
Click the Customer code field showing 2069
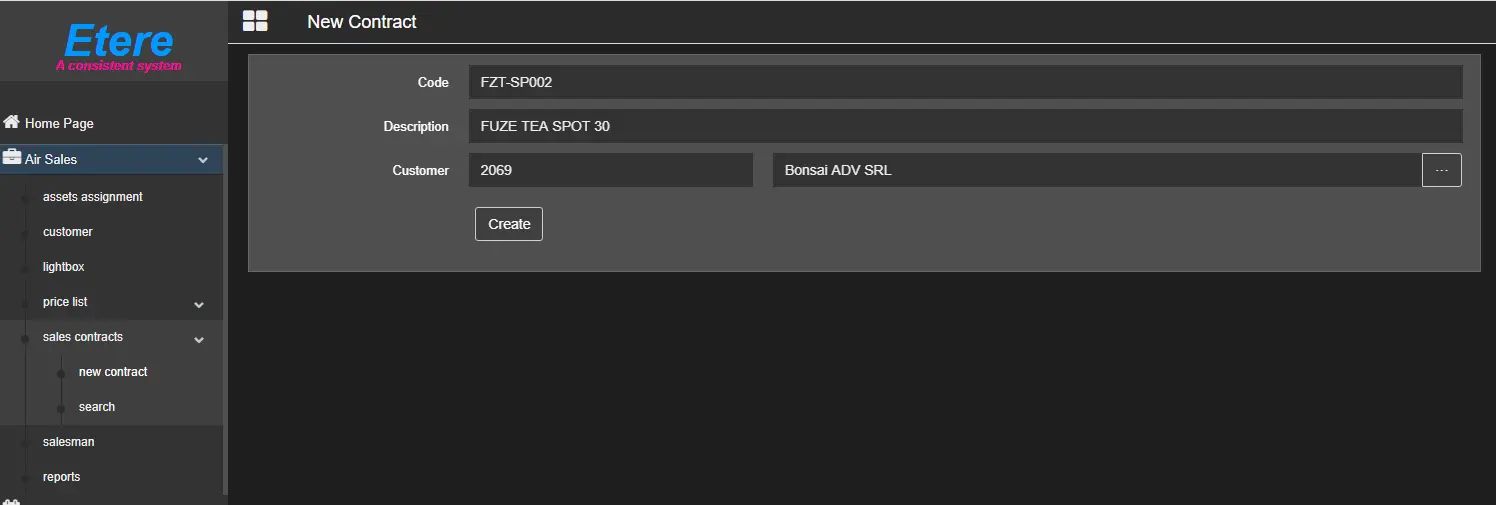pyautogui.click(x=610, y=170)
